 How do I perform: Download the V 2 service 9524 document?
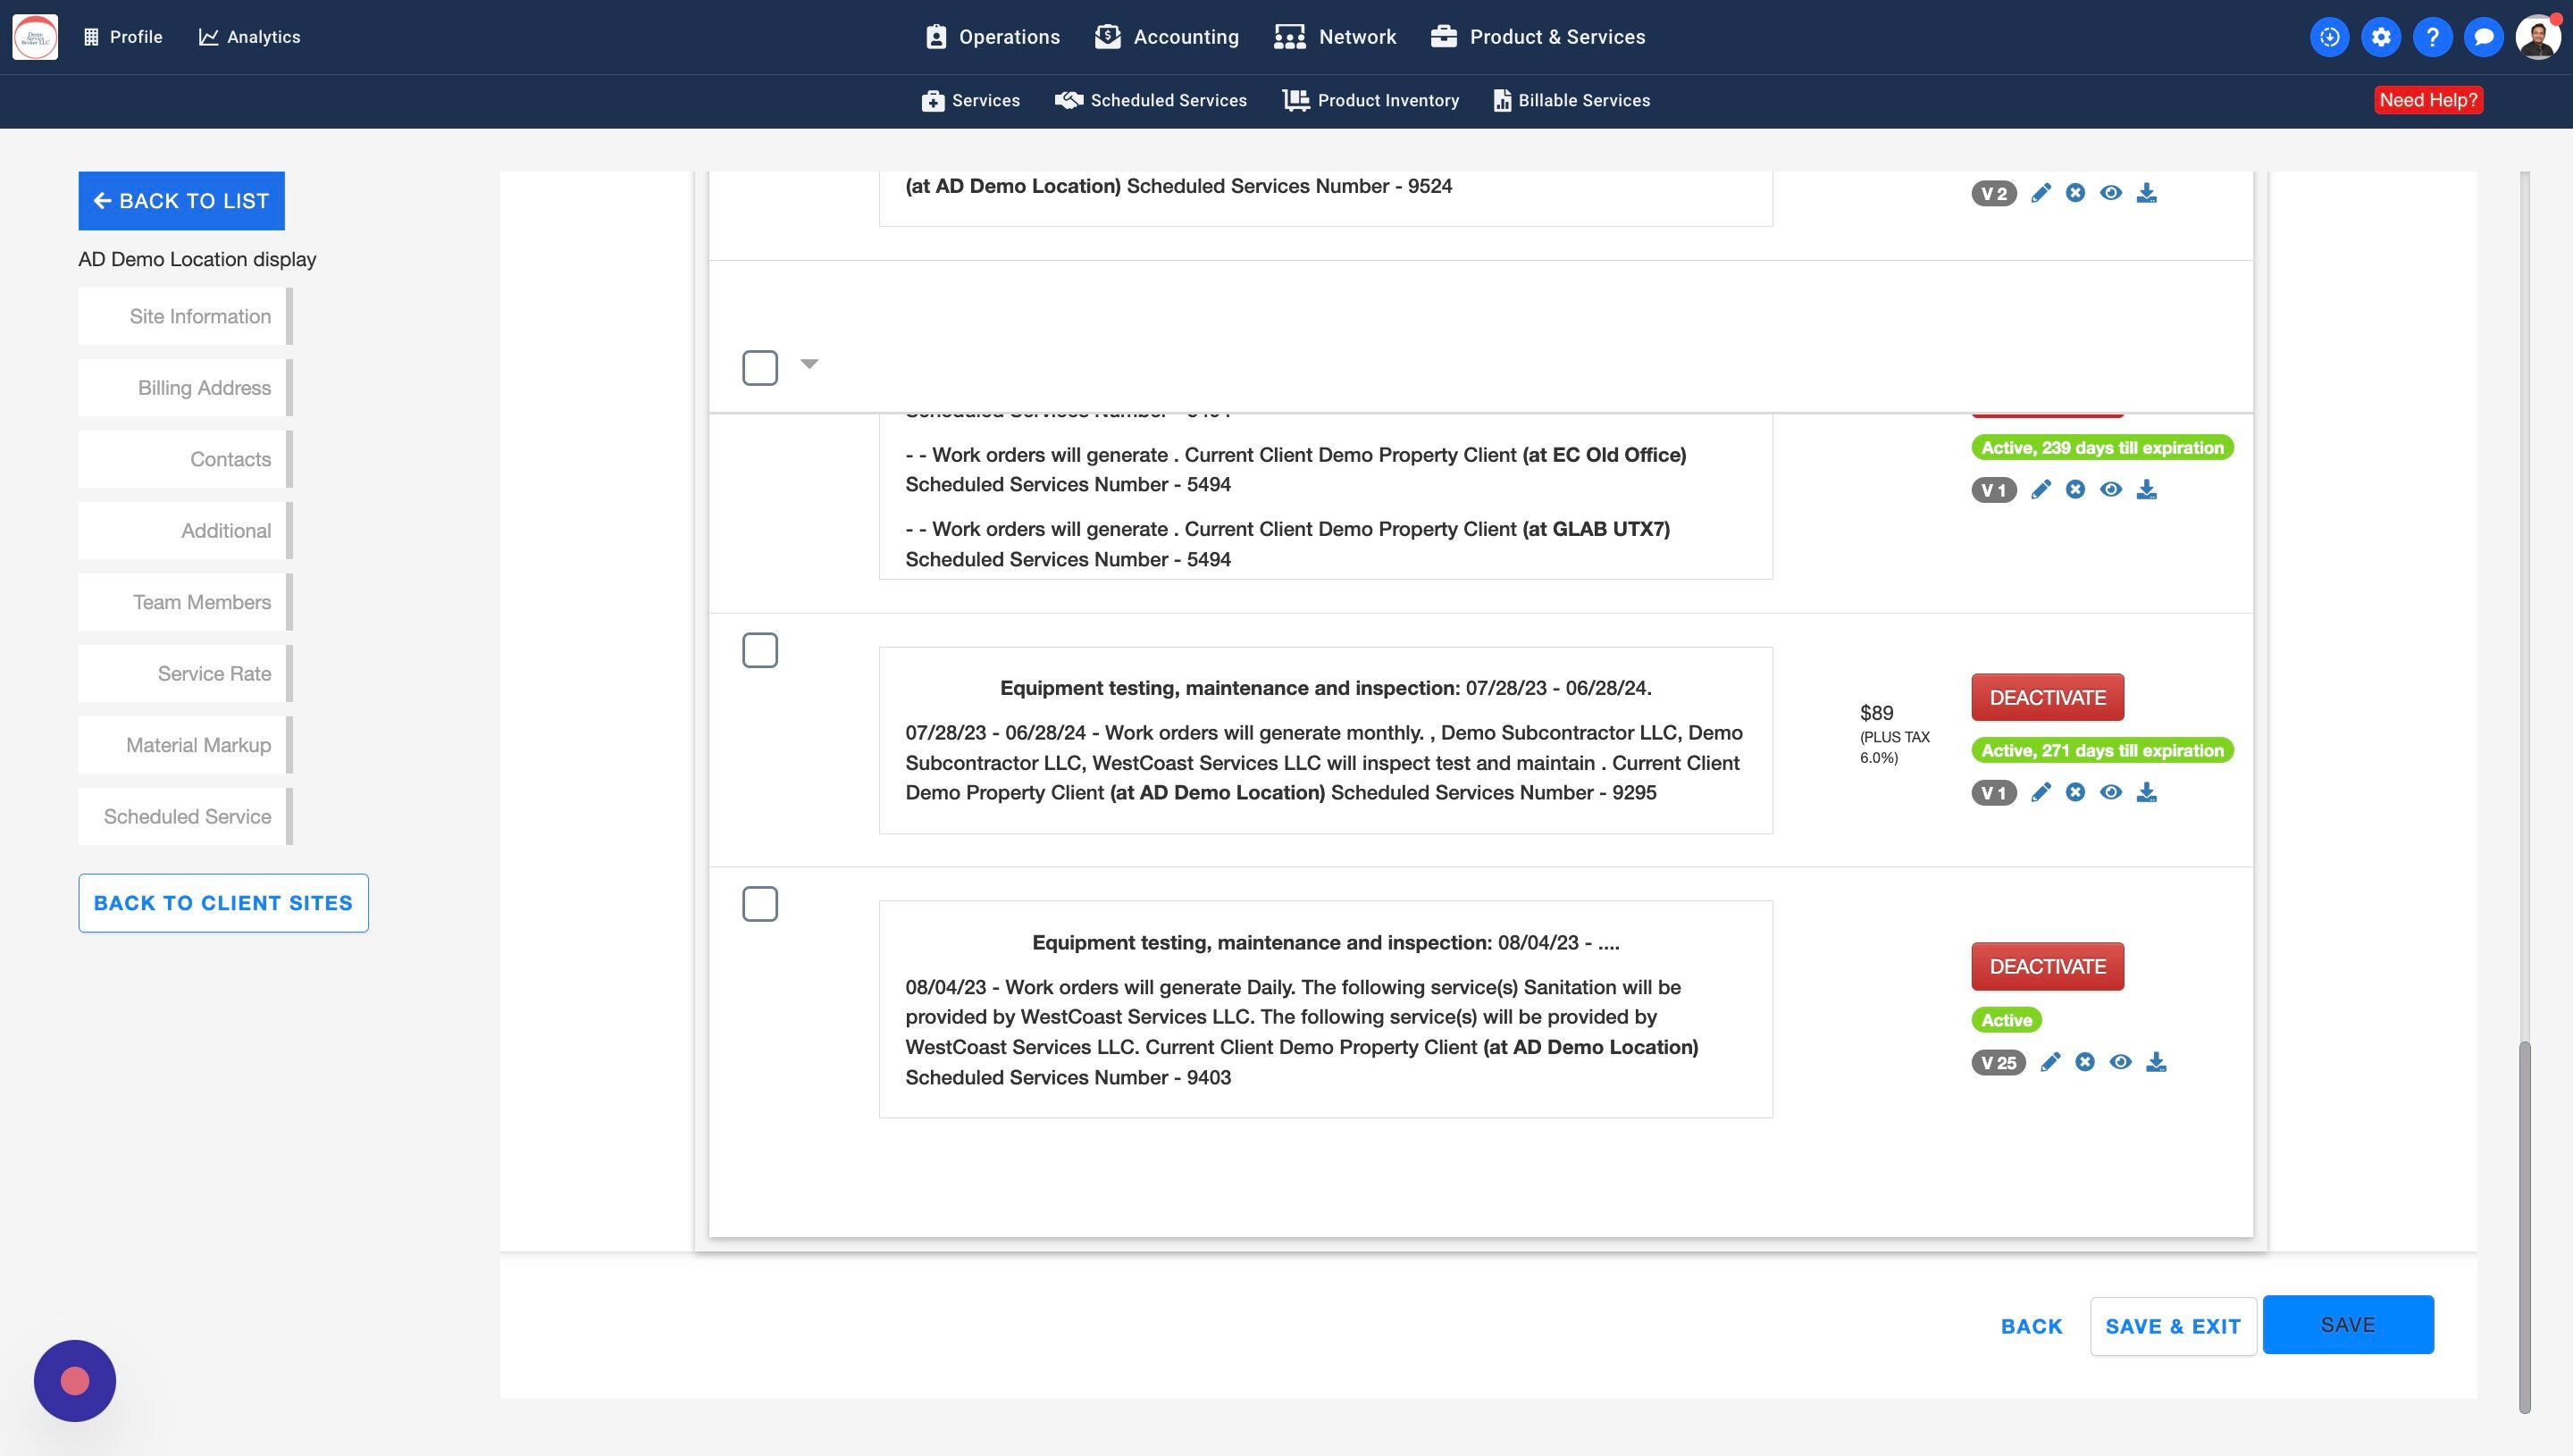pos(2146,193)
